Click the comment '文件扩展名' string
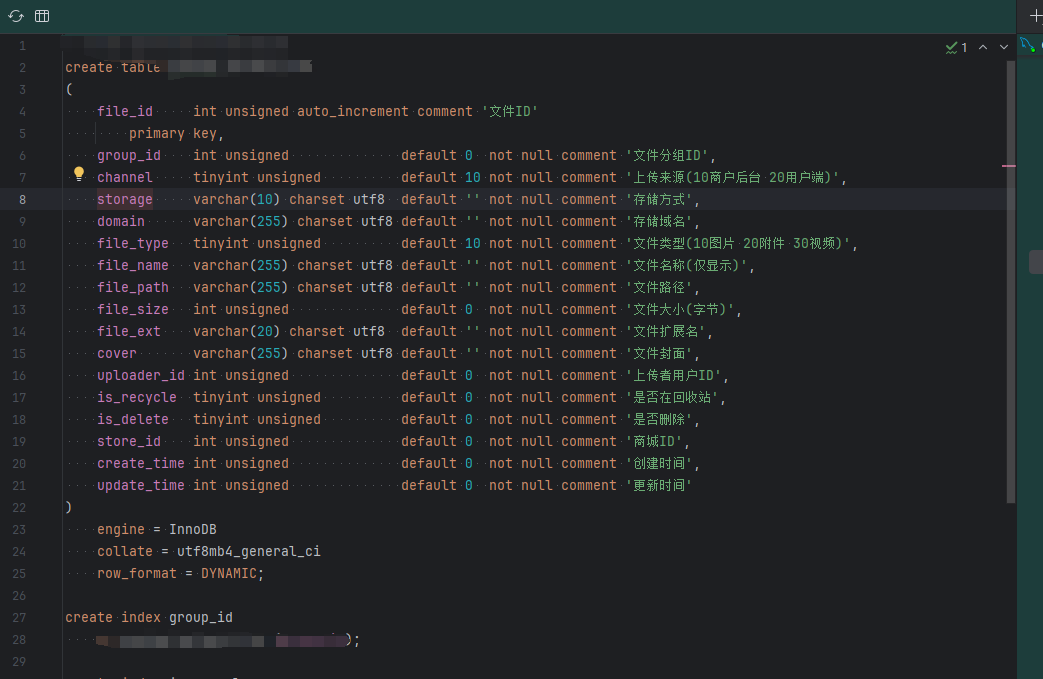 [666, 331]
